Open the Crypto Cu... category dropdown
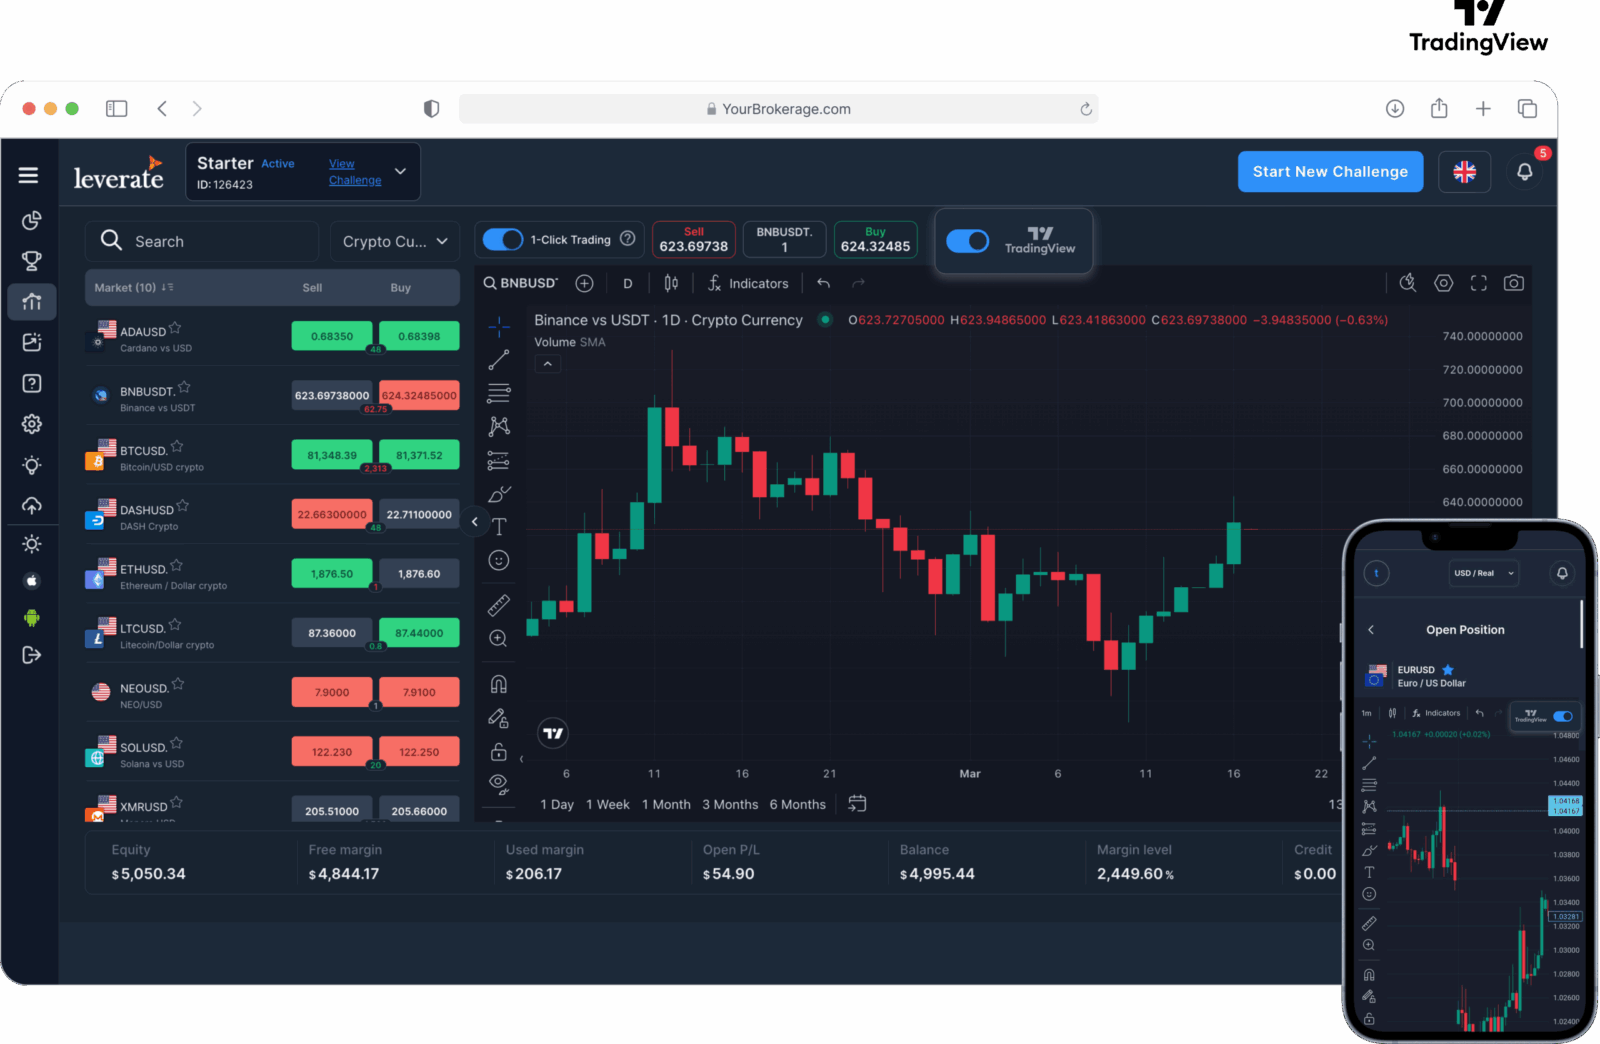 pyautogui.click(x=395, y=241)
